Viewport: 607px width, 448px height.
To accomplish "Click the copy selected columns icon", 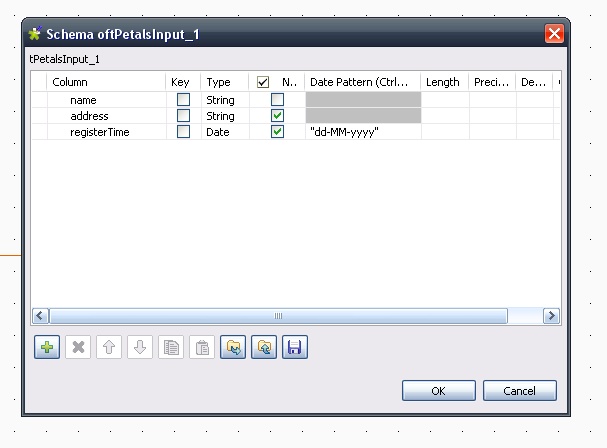I will 171,348.
